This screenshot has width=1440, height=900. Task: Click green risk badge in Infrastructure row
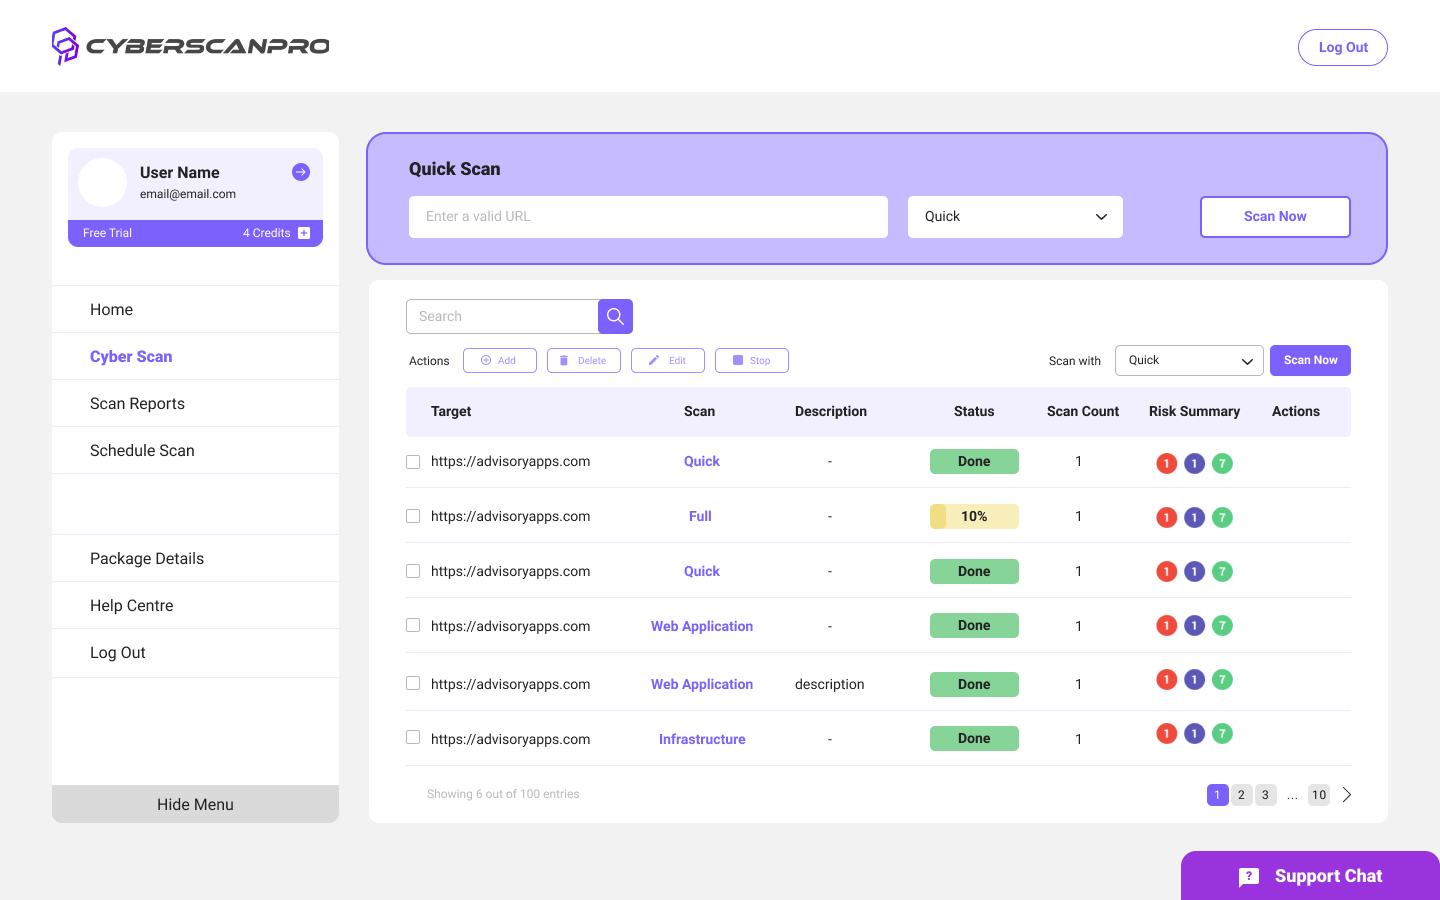1222,733
